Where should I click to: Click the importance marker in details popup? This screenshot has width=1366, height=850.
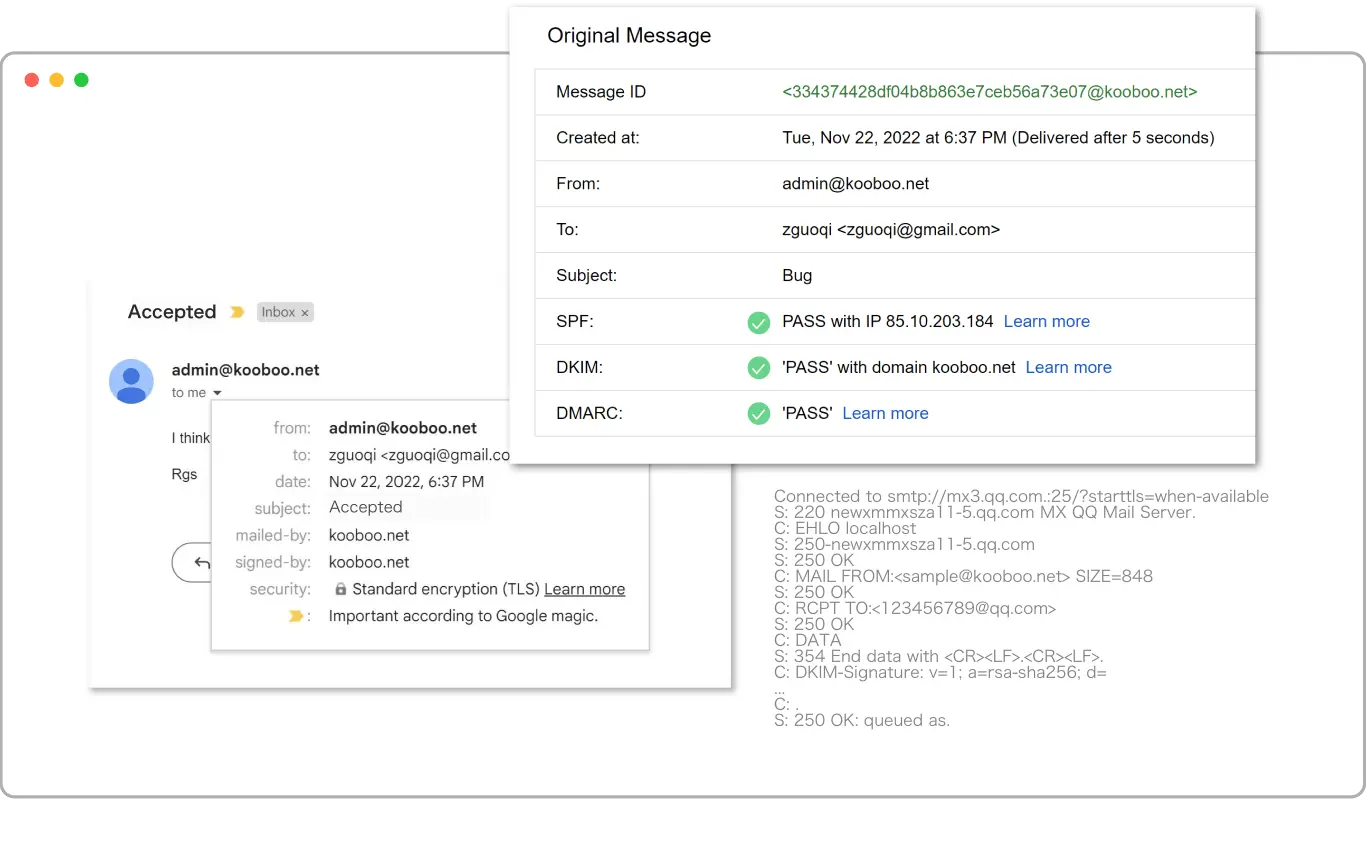tap(296, 616)
